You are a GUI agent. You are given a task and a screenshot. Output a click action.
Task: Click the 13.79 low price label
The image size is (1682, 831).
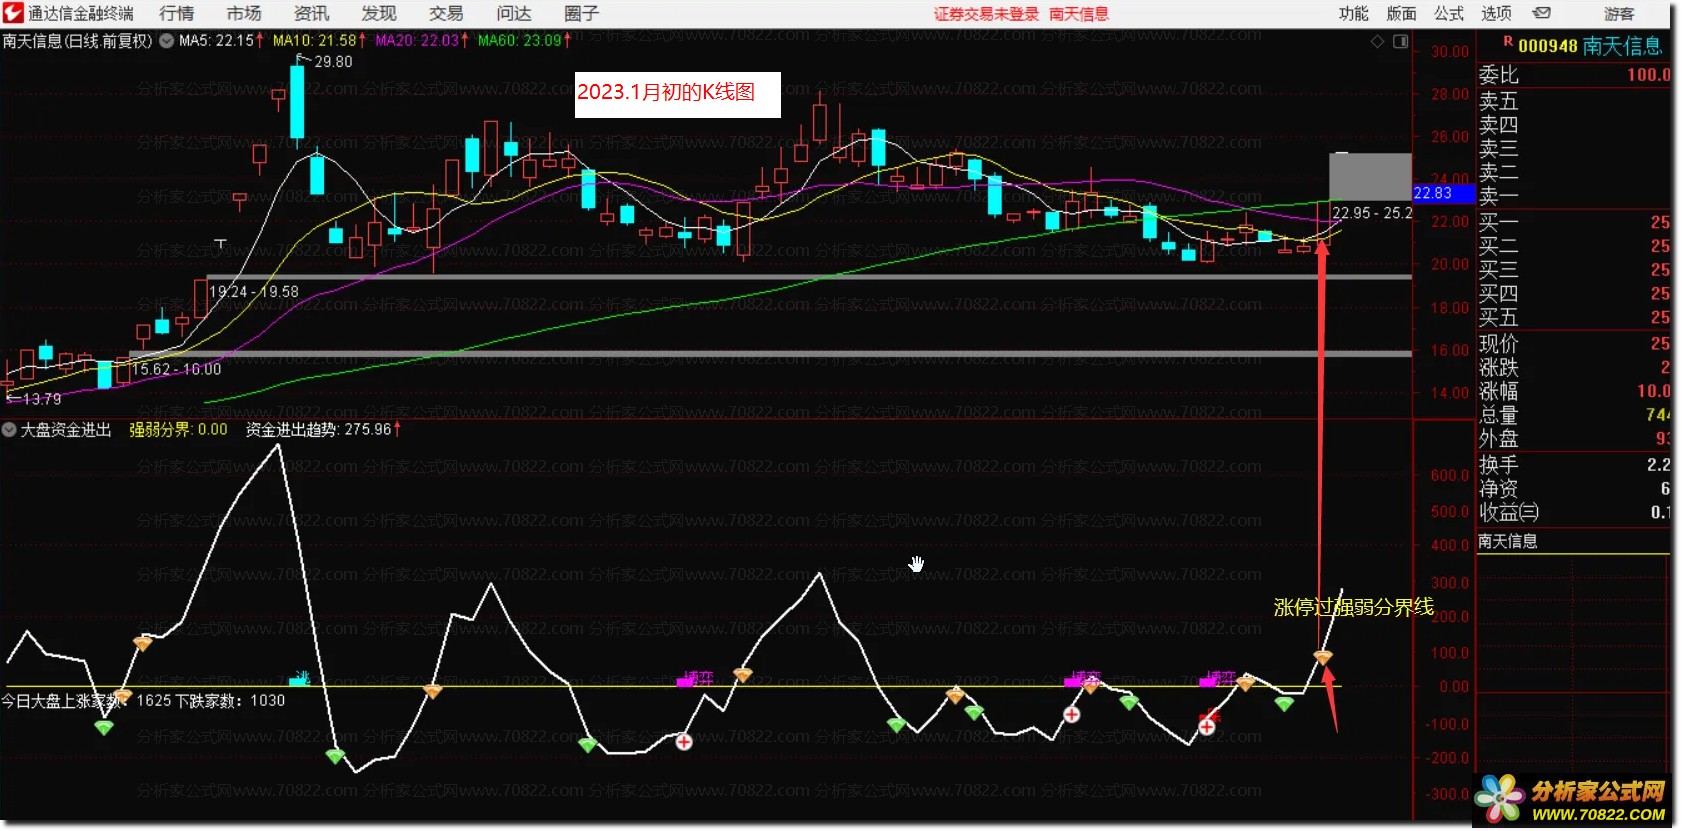click(x=40, y=399)
